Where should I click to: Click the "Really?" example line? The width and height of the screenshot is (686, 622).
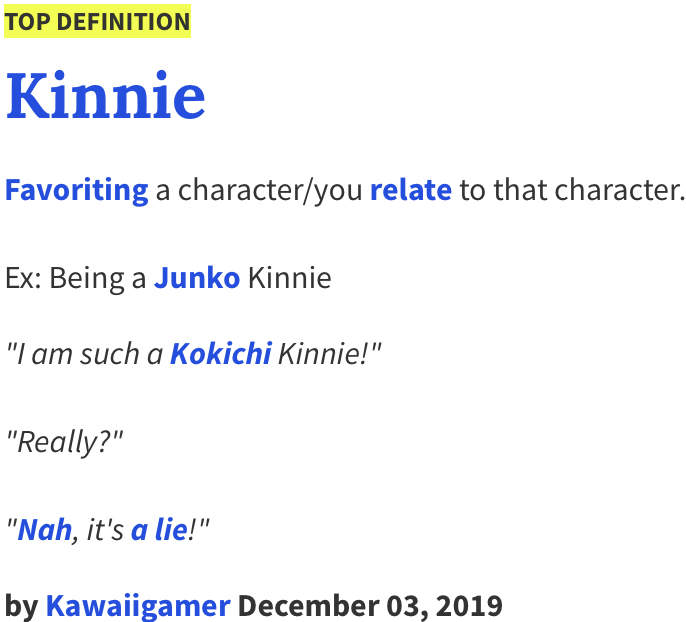[x=65, y=441]
